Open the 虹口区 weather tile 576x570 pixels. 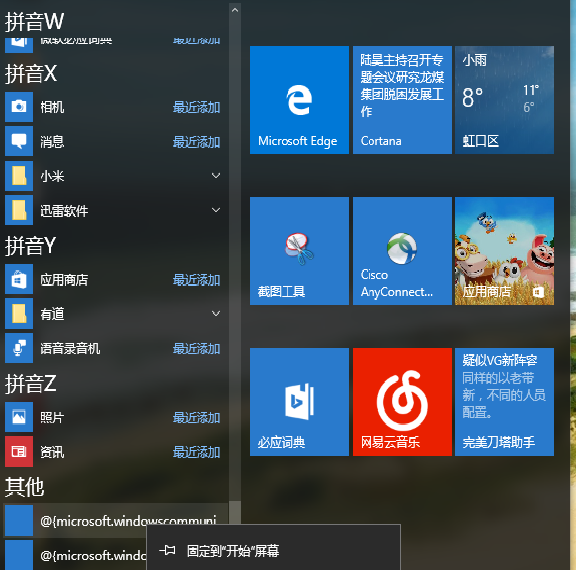(504, 100)
